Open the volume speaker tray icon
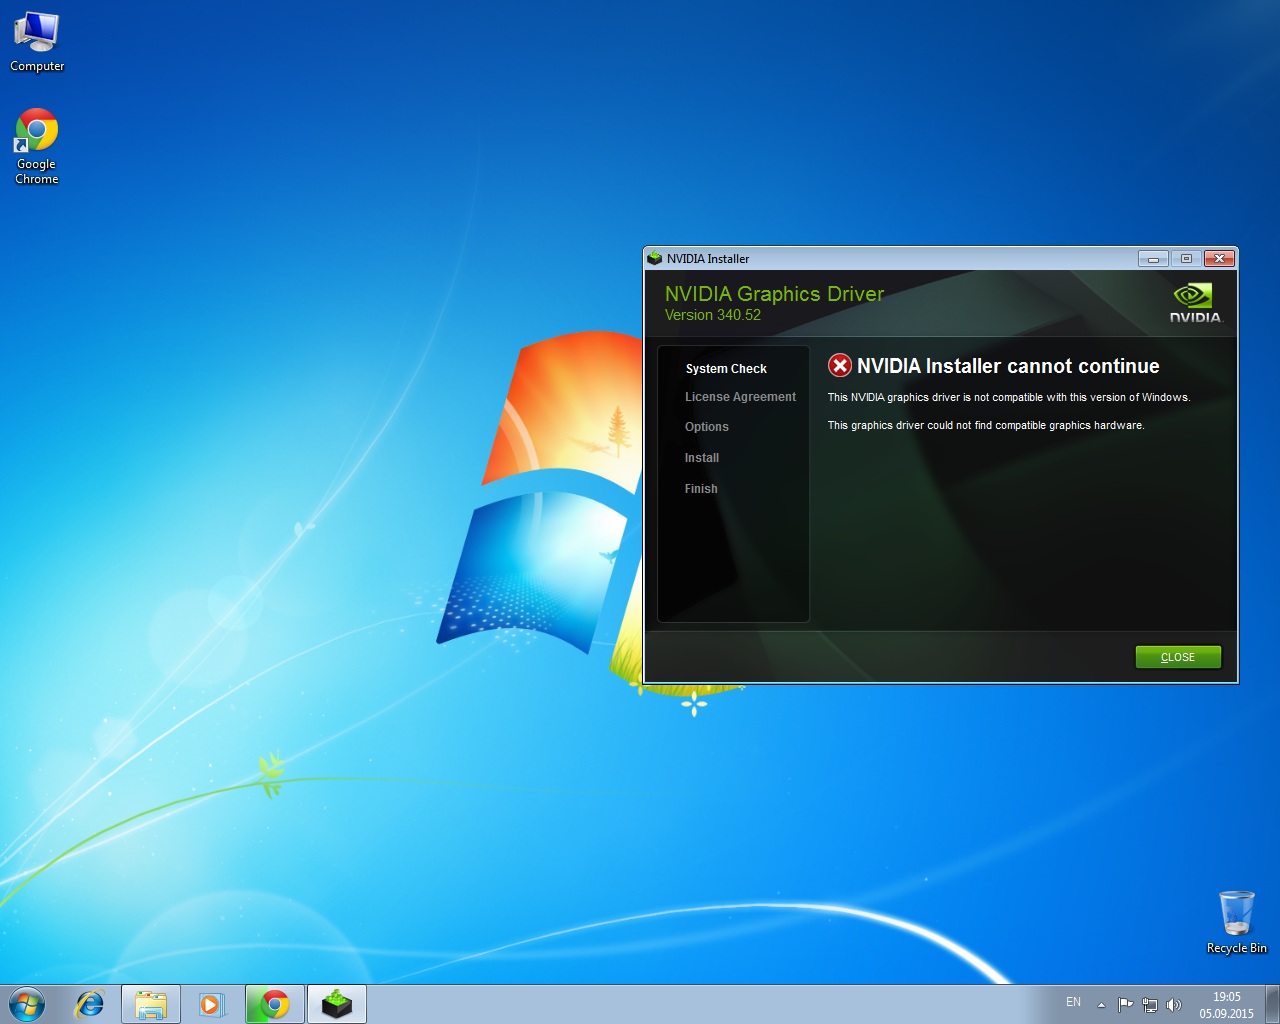Viewport: 1280px width, 1024px height. 1174,1004
